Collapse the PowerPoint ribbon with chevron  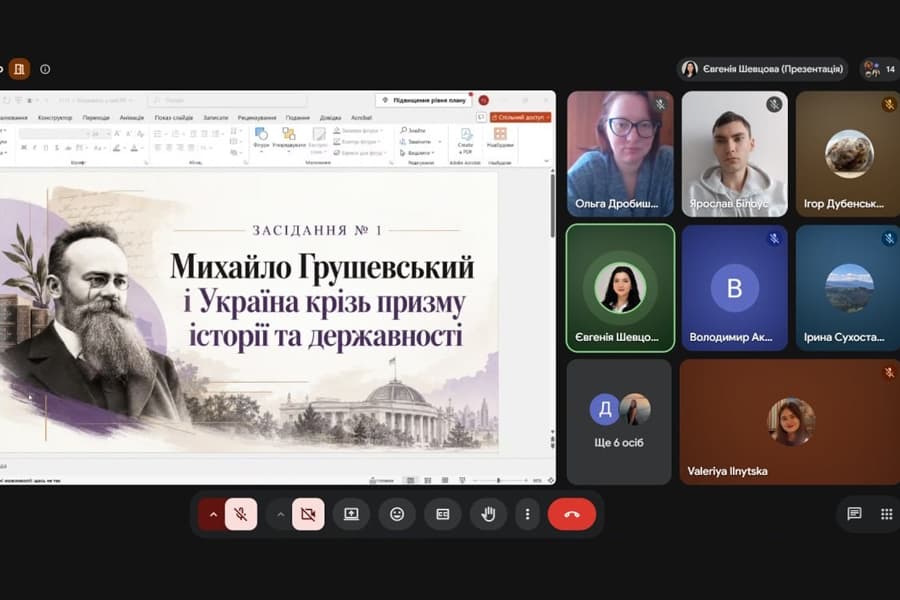coord(546,161)
